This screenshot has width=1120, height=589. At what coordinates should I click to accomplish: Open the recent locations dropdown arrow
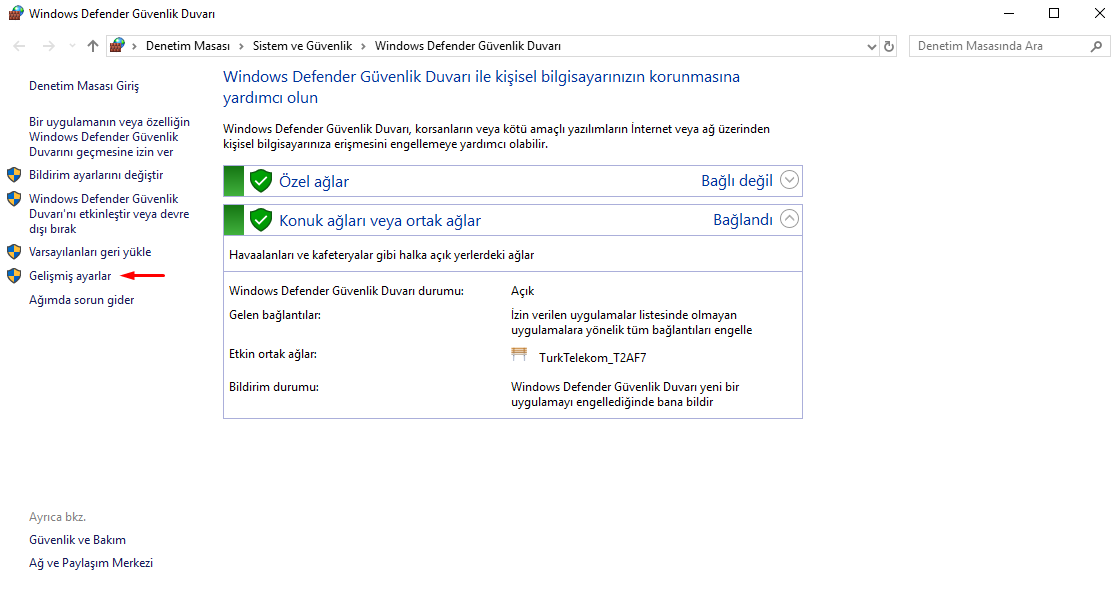coord(72,46)
